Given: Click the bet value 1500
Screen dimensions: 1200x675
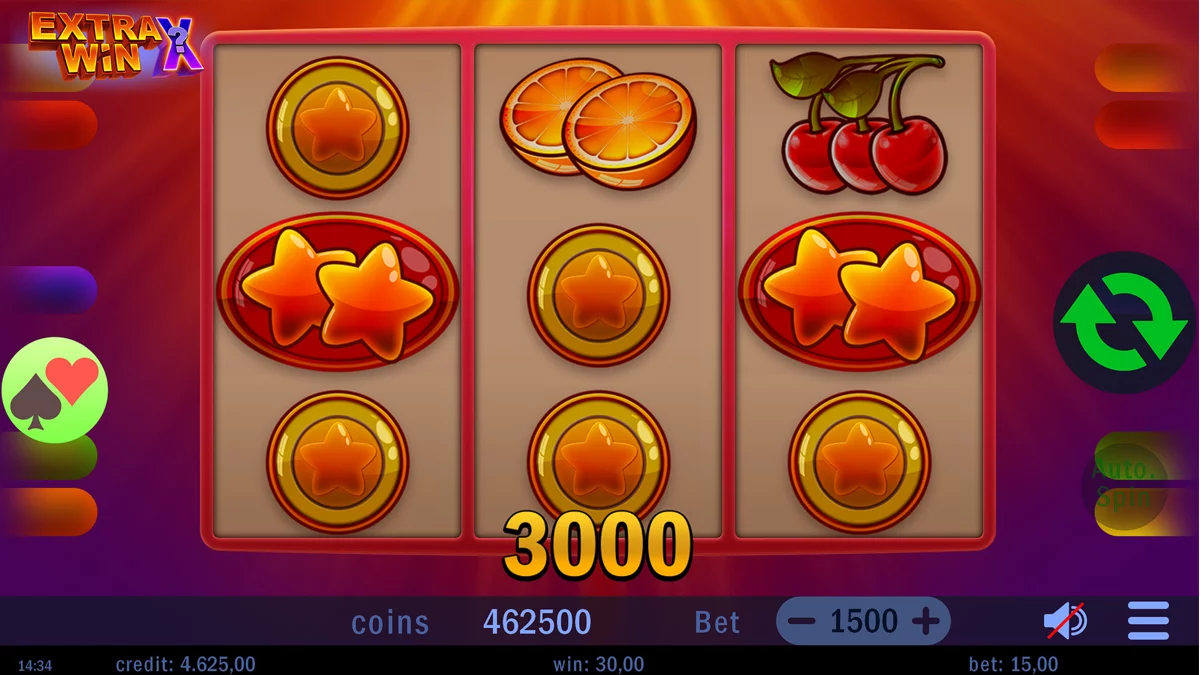Looking at the screenshot, I should (x=864, y=621).
